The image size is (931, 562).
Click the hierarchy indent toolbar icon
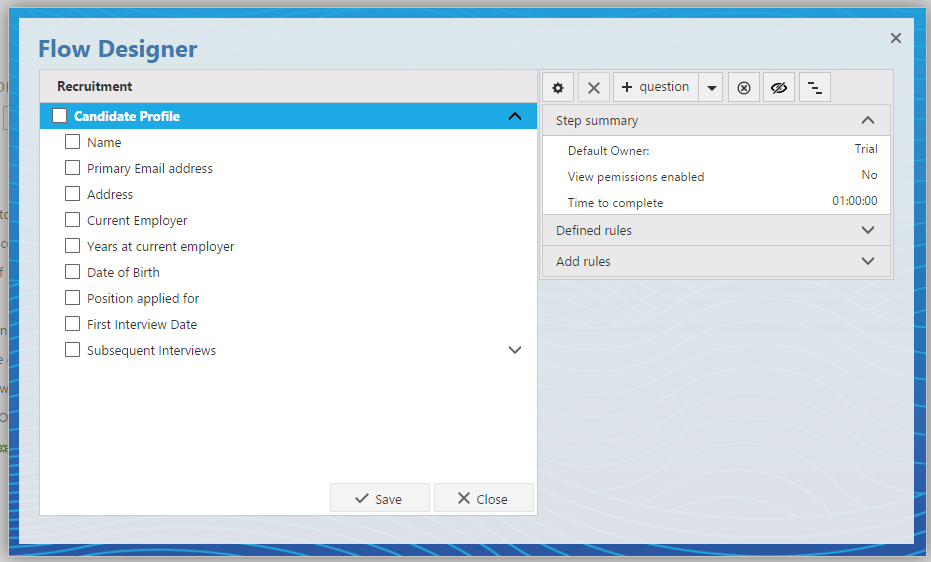(x=815, y=88)
